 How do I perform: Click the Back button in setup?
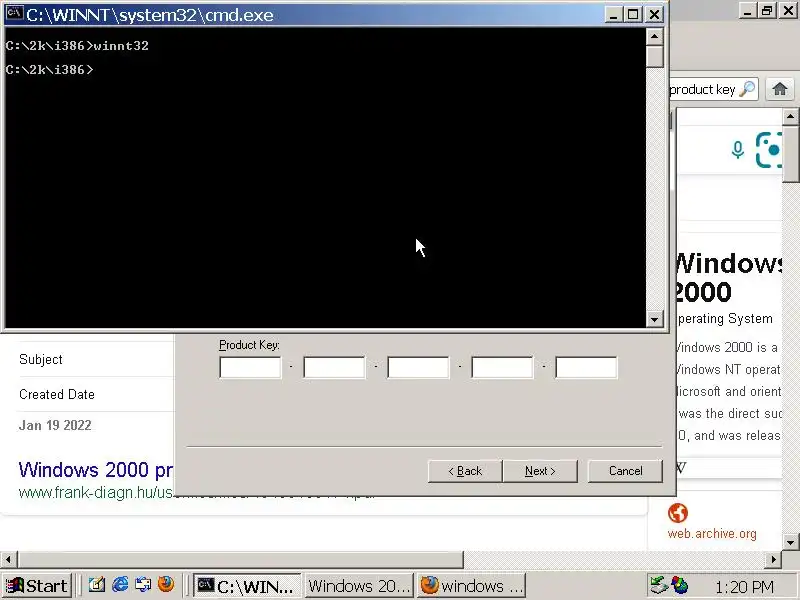(x=465, y=471)
